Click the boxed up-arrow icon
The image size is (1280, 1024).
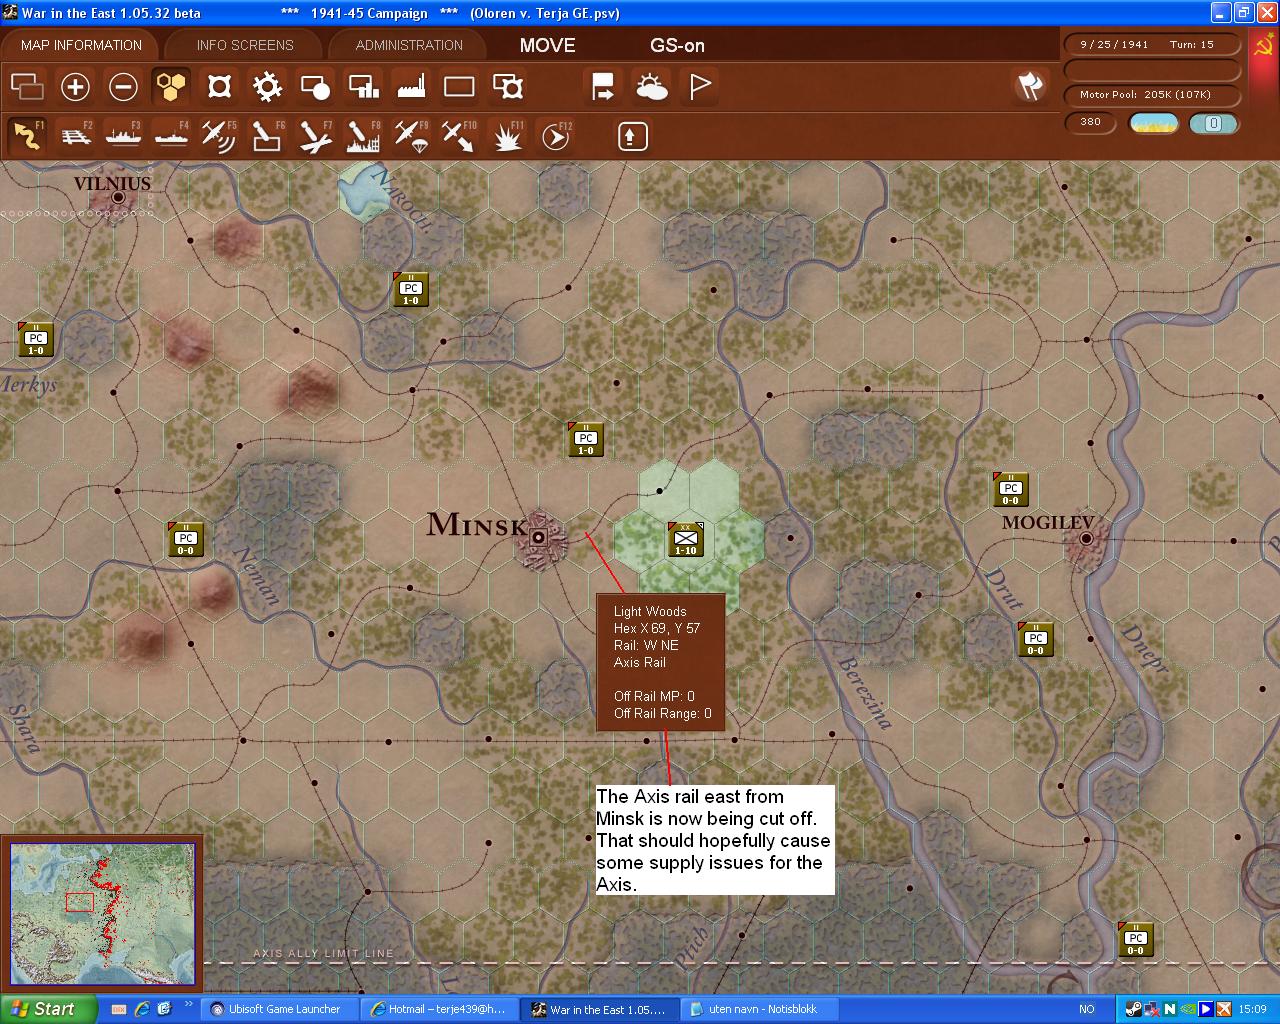point(632,136)
